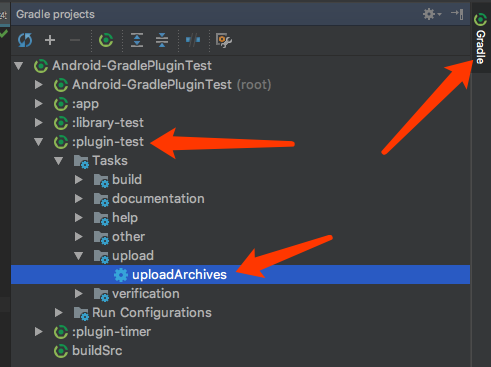The width and height of the screenshot is (491, 367).
Task: Click the build group label
Action: [x=127, y=180]
